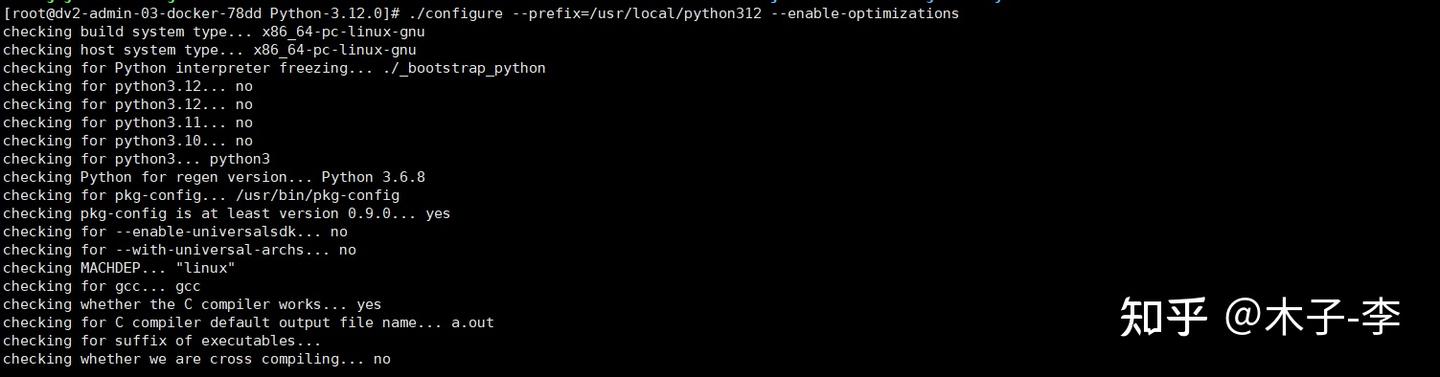Click the Python 3.6.8 regen version text
1440x377 pixels.
click(x=374, y=177)
